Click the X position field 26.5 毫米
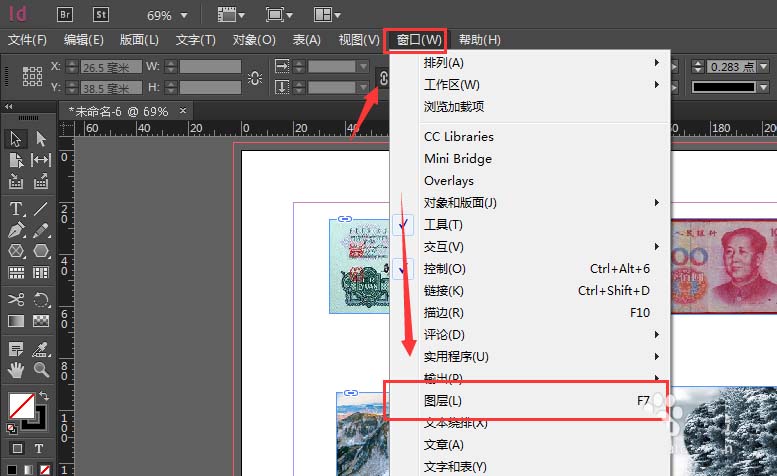The image size is (777, 476). [x=111, y=67]
